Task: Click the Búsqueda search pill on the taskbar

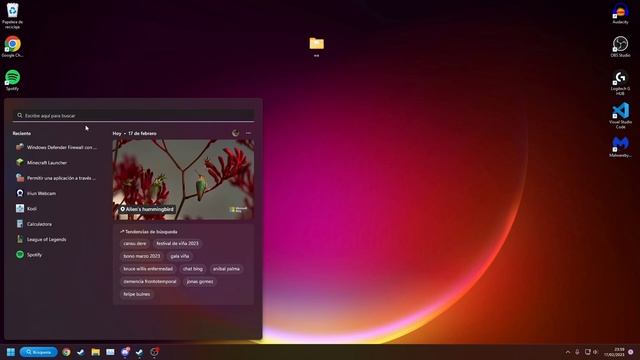Action: (39, 352)
